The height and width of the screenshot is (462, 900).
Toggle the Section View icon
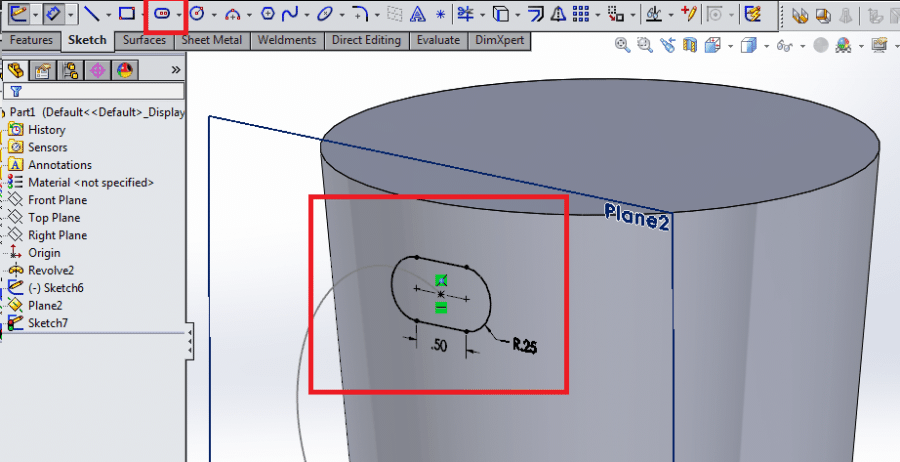(690, 45)
